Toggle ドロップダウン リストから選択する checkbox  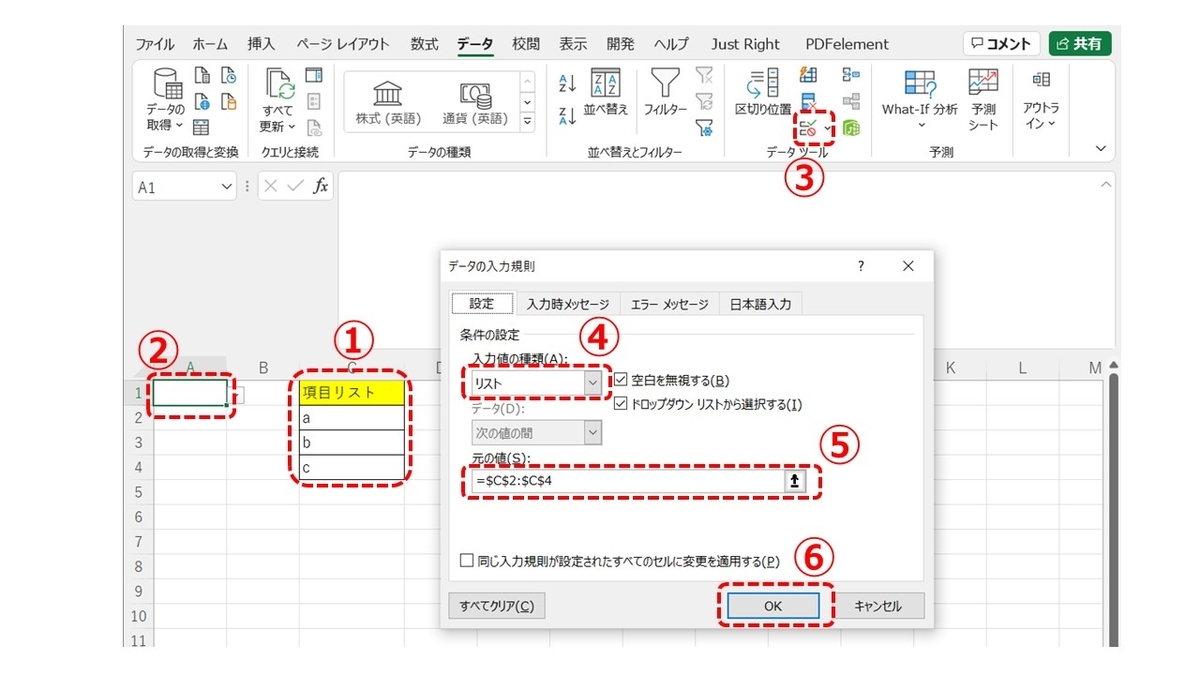(x=621, y=405)
